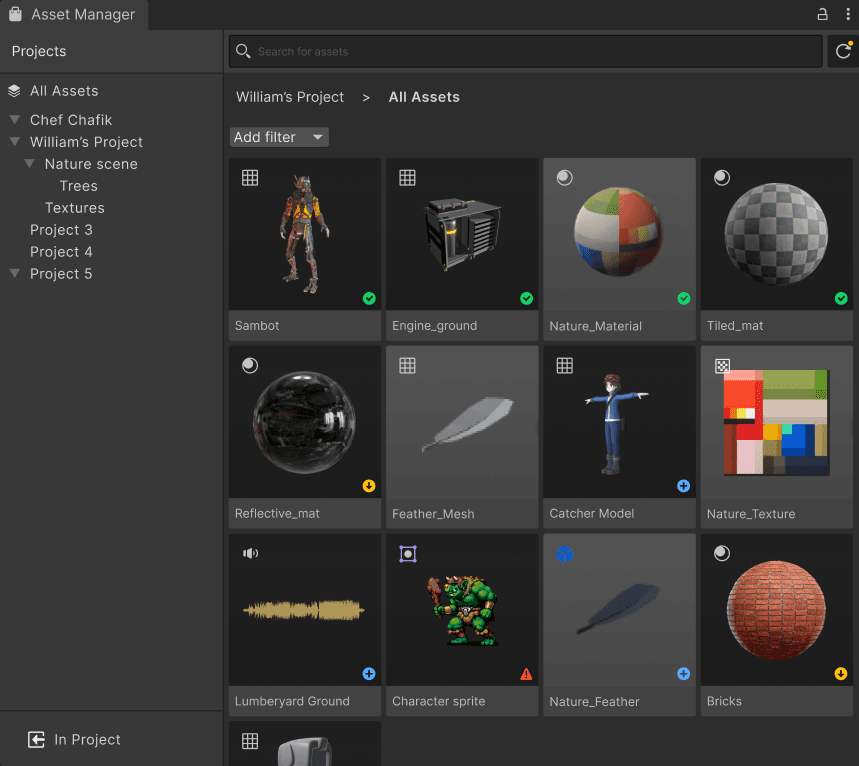The width and height of the screenshot is (859, 766).
Task: Click the texture icon on Nature_Texture card
Action: pyautogui.click(x=722, y=365)
